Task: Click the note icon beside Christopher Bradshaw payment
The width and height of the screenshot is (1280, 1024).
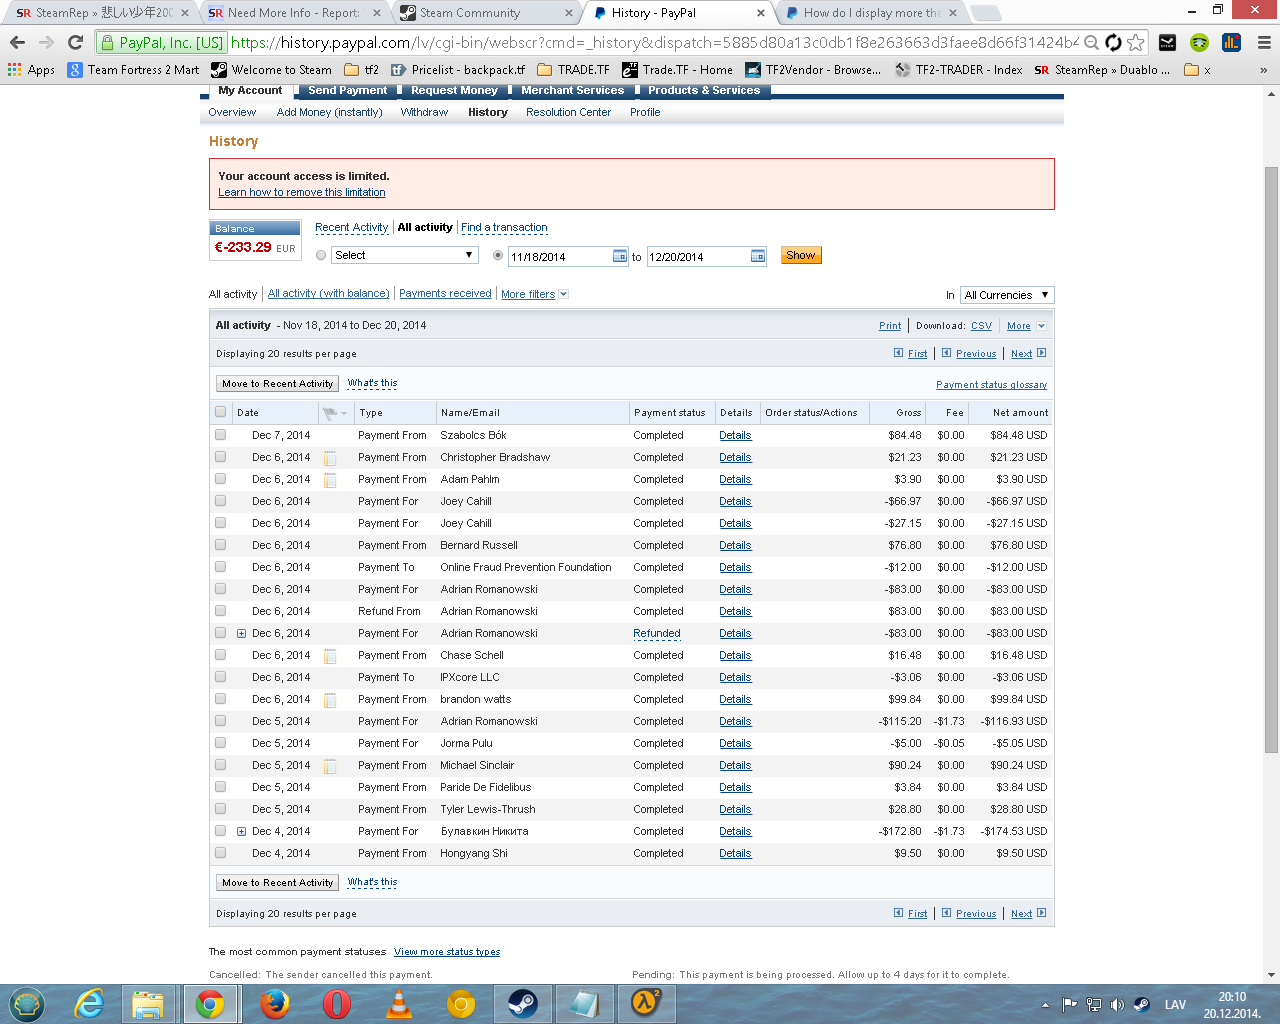Action: [330, 458]
